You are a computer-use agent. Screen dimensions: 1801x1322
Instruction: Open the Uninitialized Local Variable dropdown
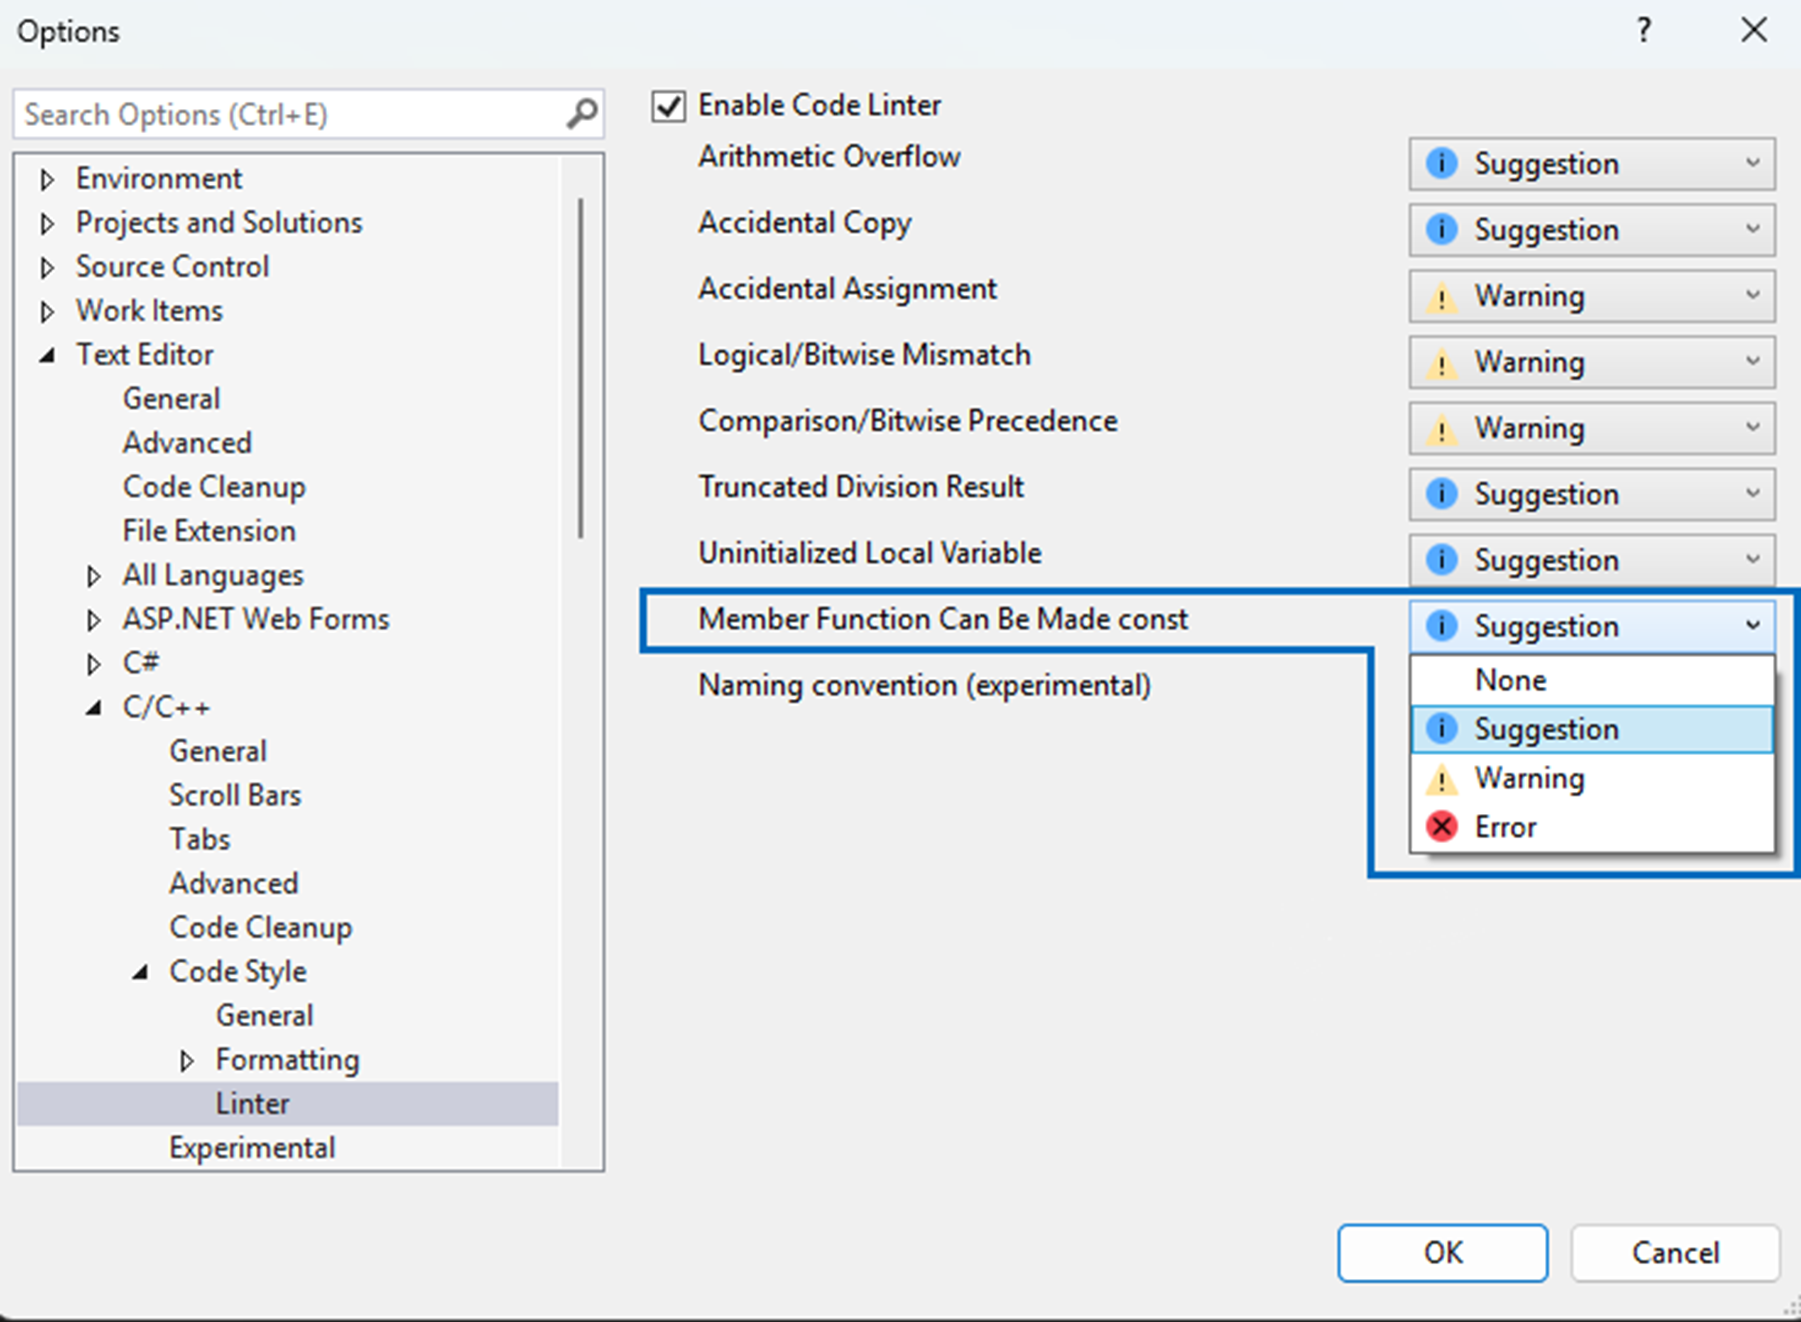pyautogui.click(x=1592, y=560)
